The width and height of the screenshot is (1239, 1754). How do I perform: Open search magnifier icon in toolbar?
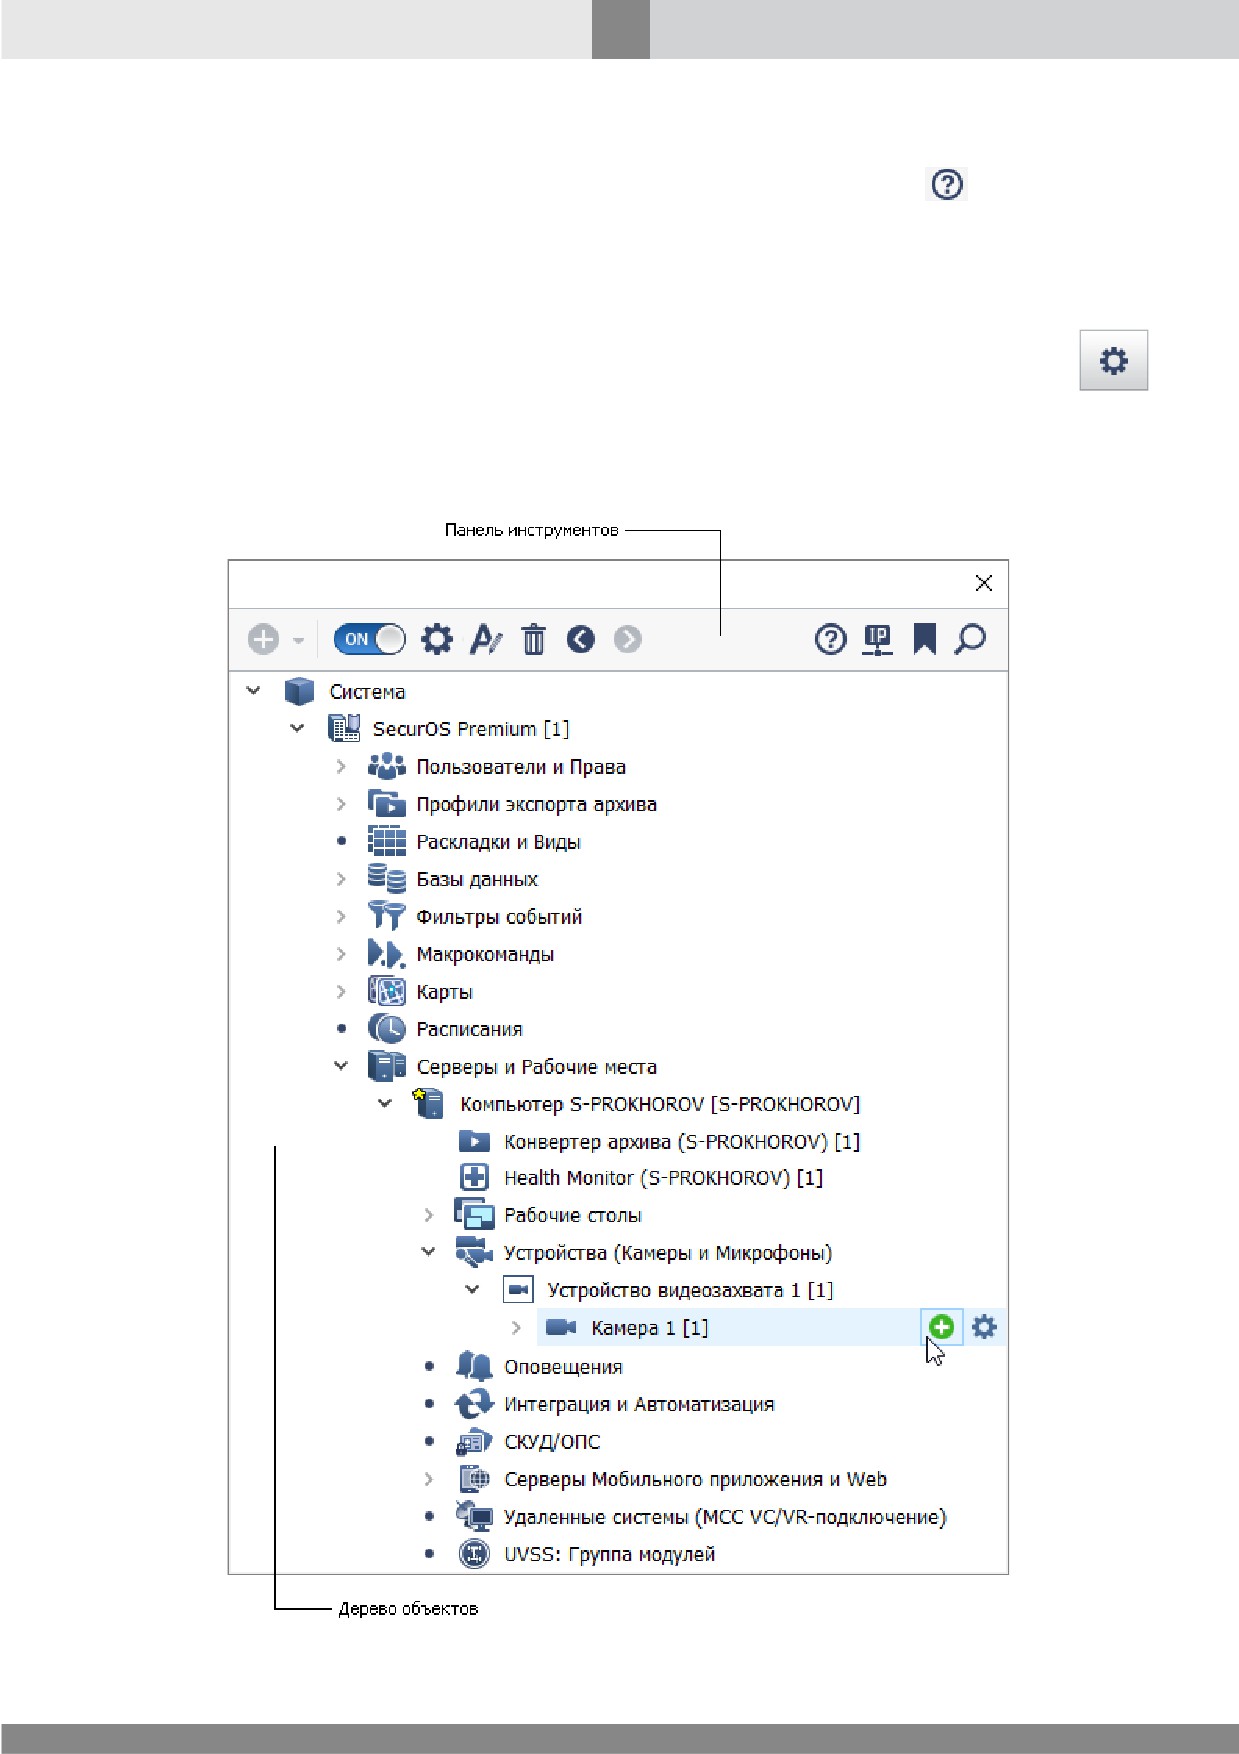(970, 639)
